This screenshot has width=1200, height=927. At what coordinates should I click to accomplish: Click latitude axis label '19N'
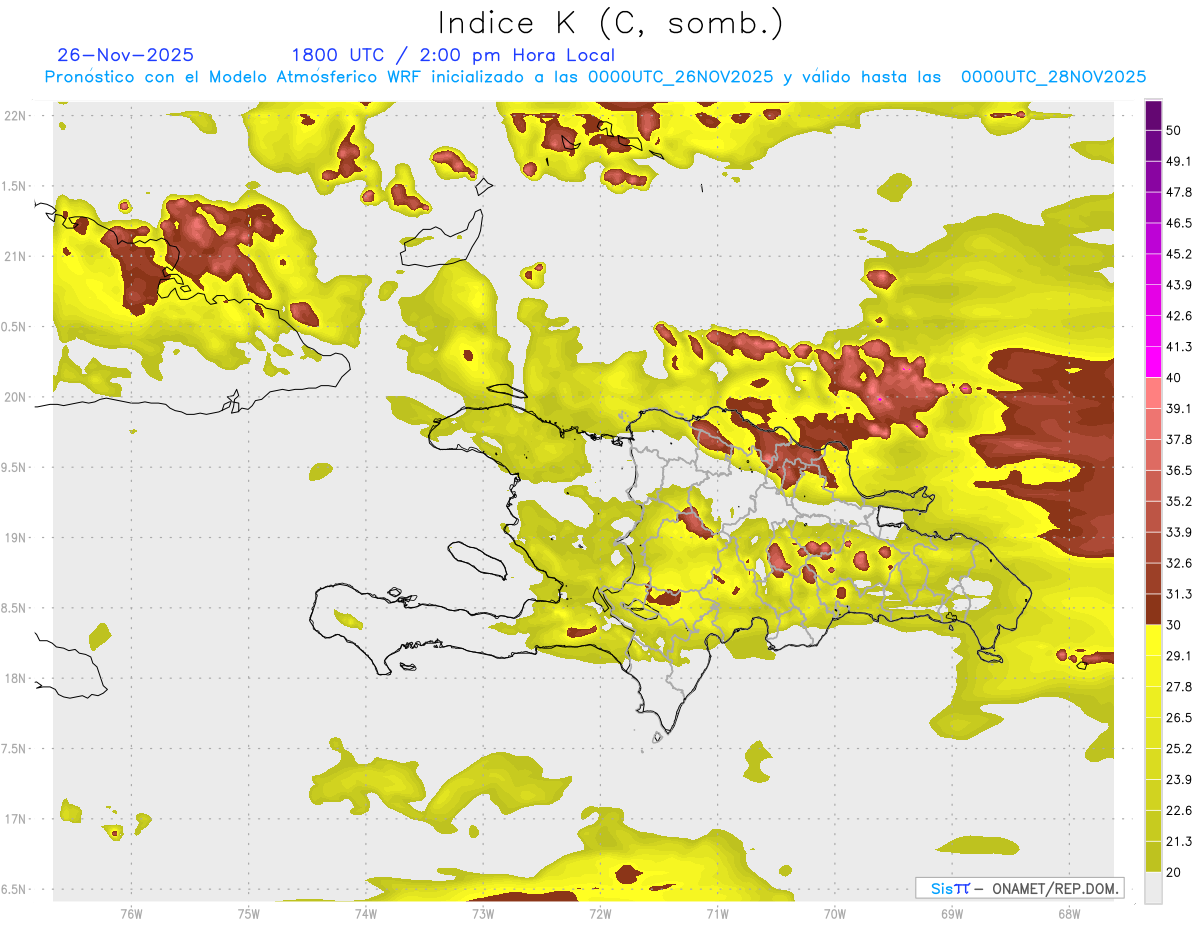[15, 538]
